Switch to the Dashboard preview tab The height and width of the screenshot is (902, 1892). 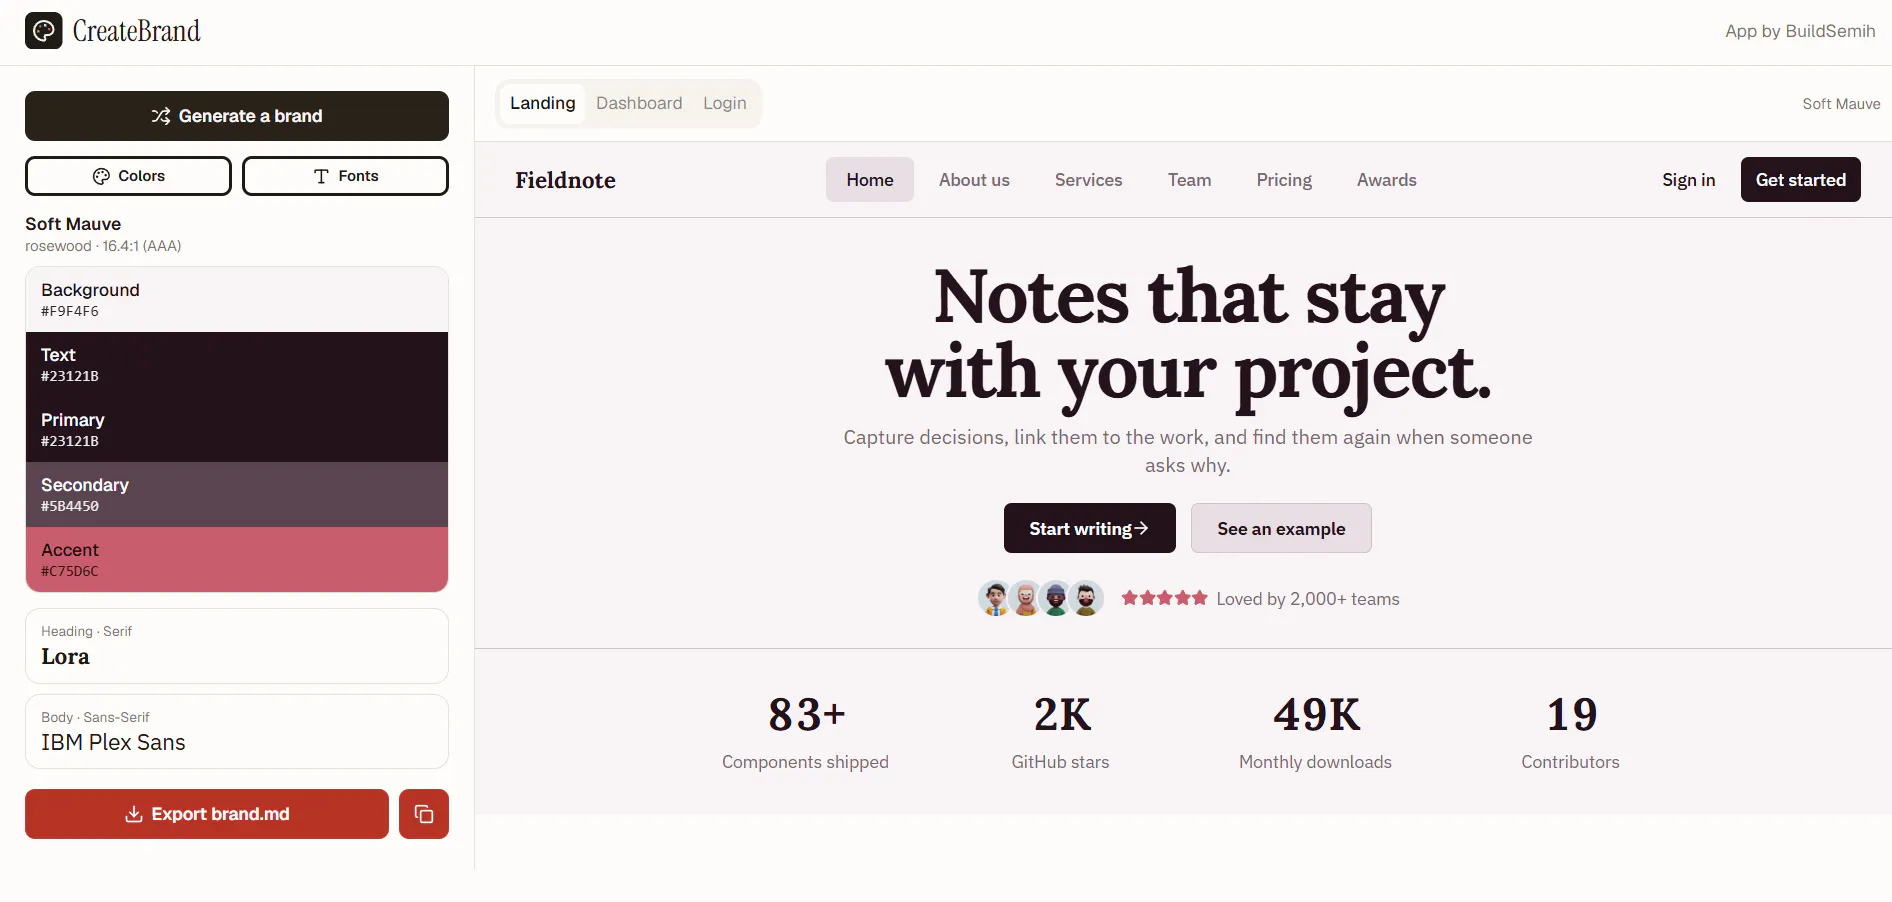639,103
